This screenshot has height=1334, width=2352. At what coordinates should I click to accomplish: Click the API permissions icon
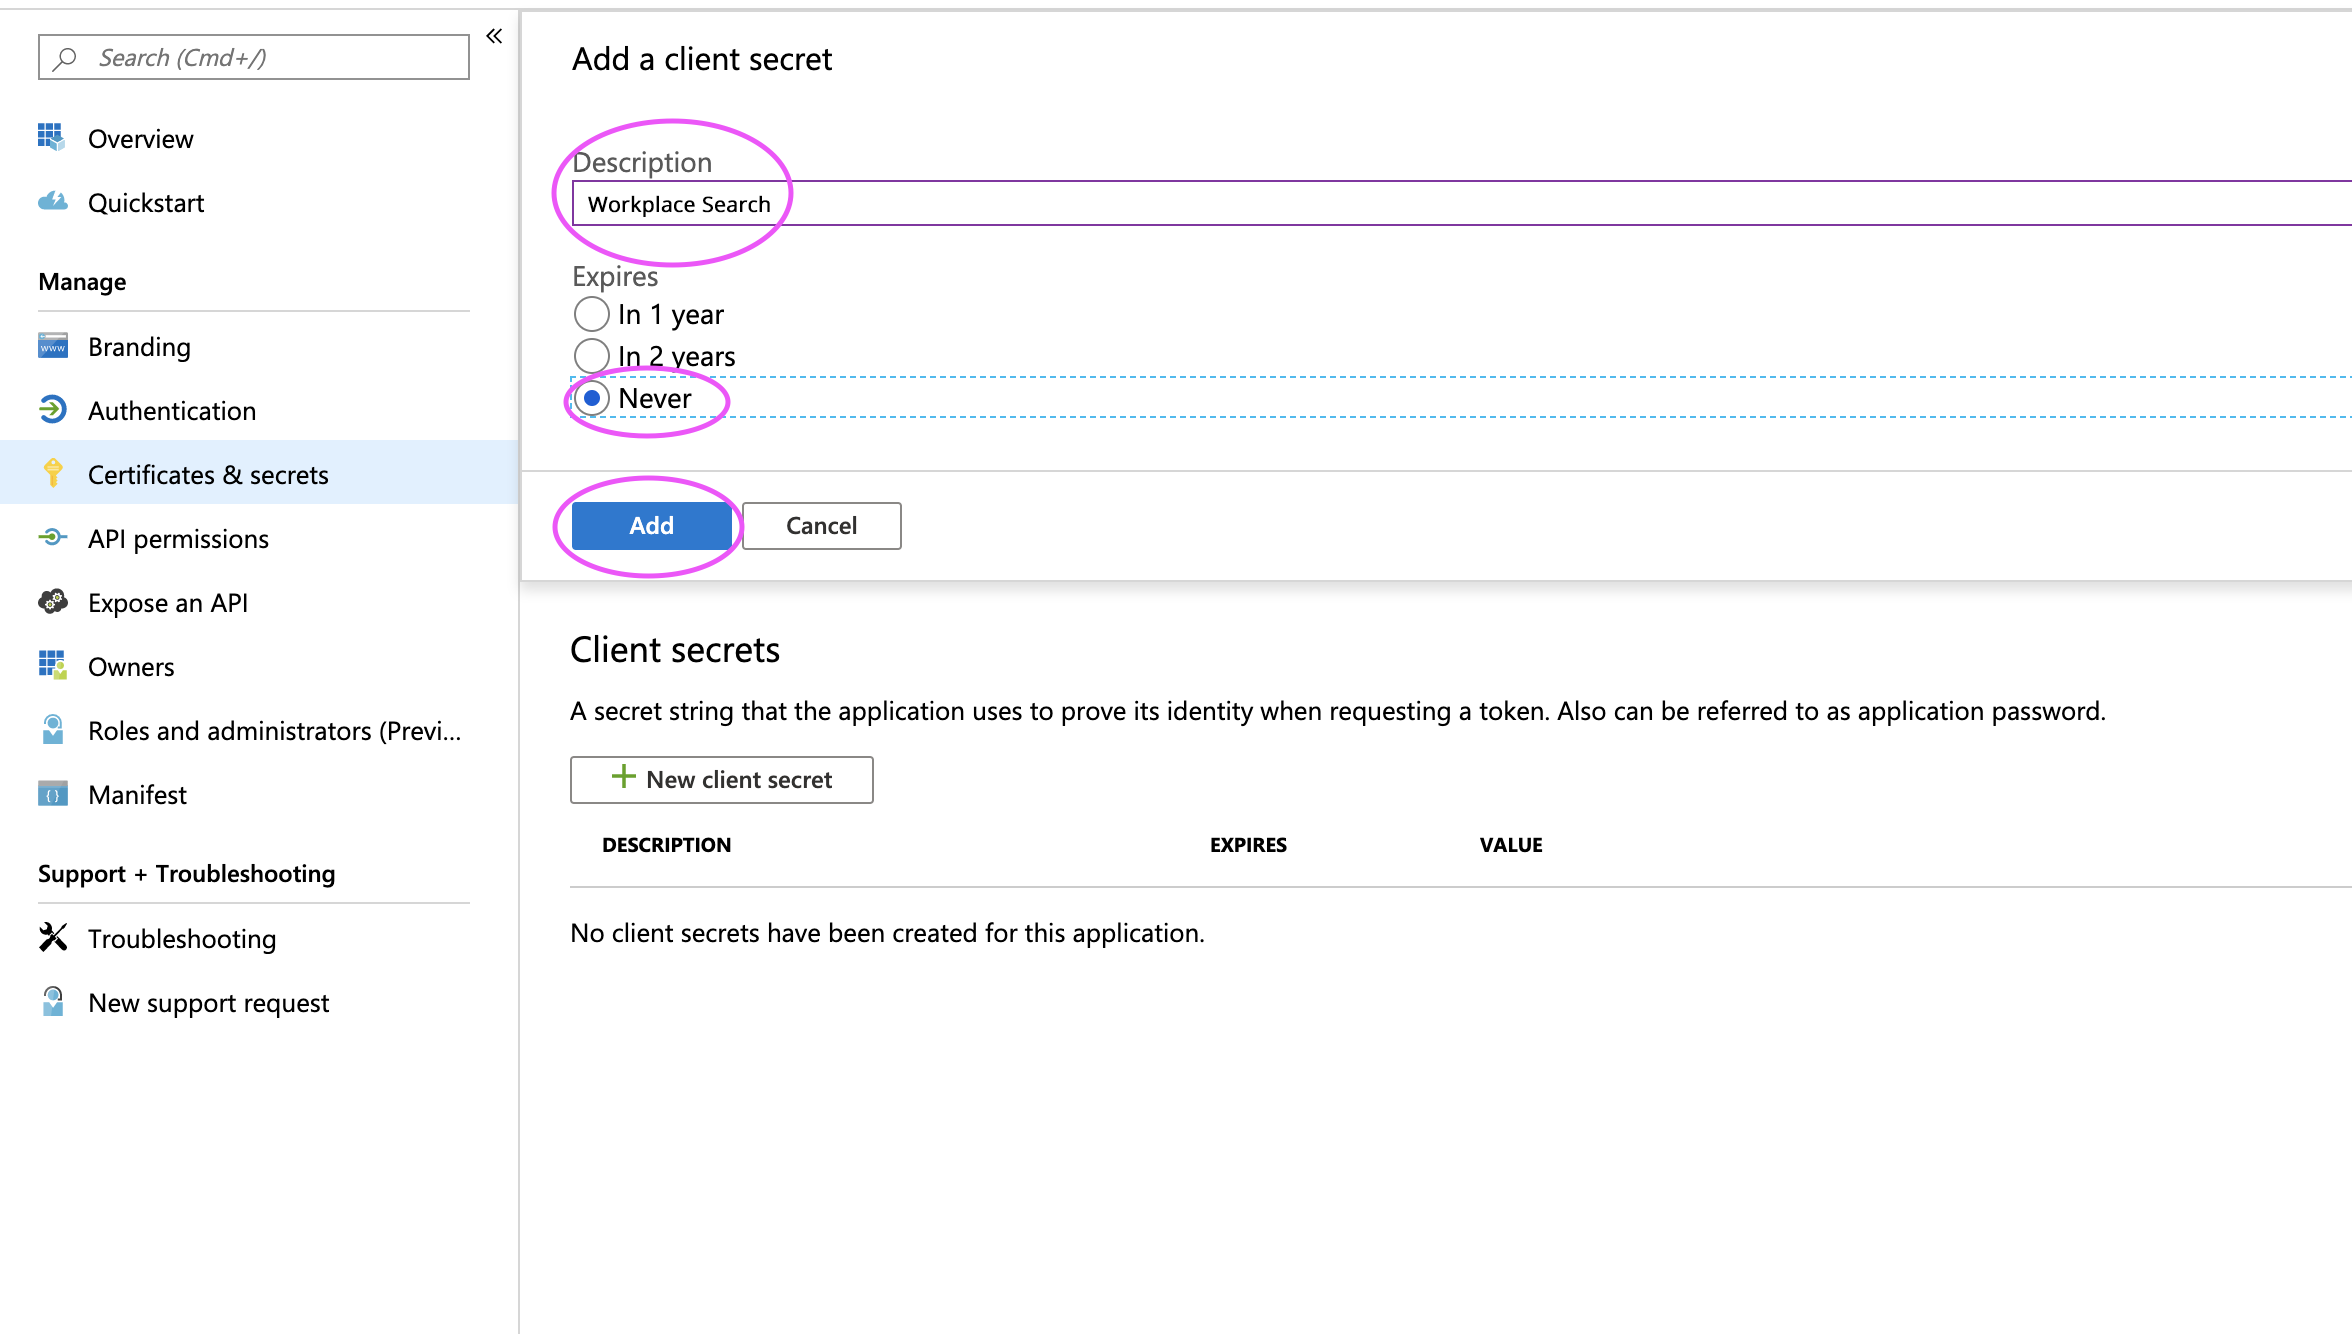pos(52,538)
